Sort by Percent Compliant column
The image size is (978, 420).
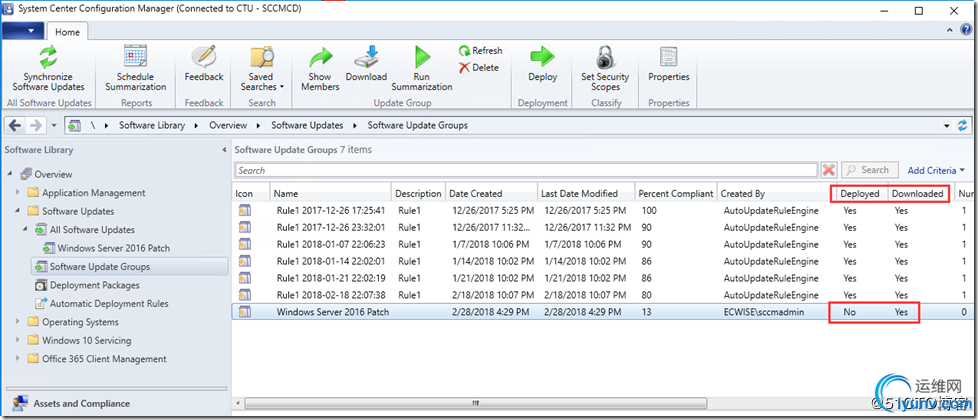tap(675, 193)
